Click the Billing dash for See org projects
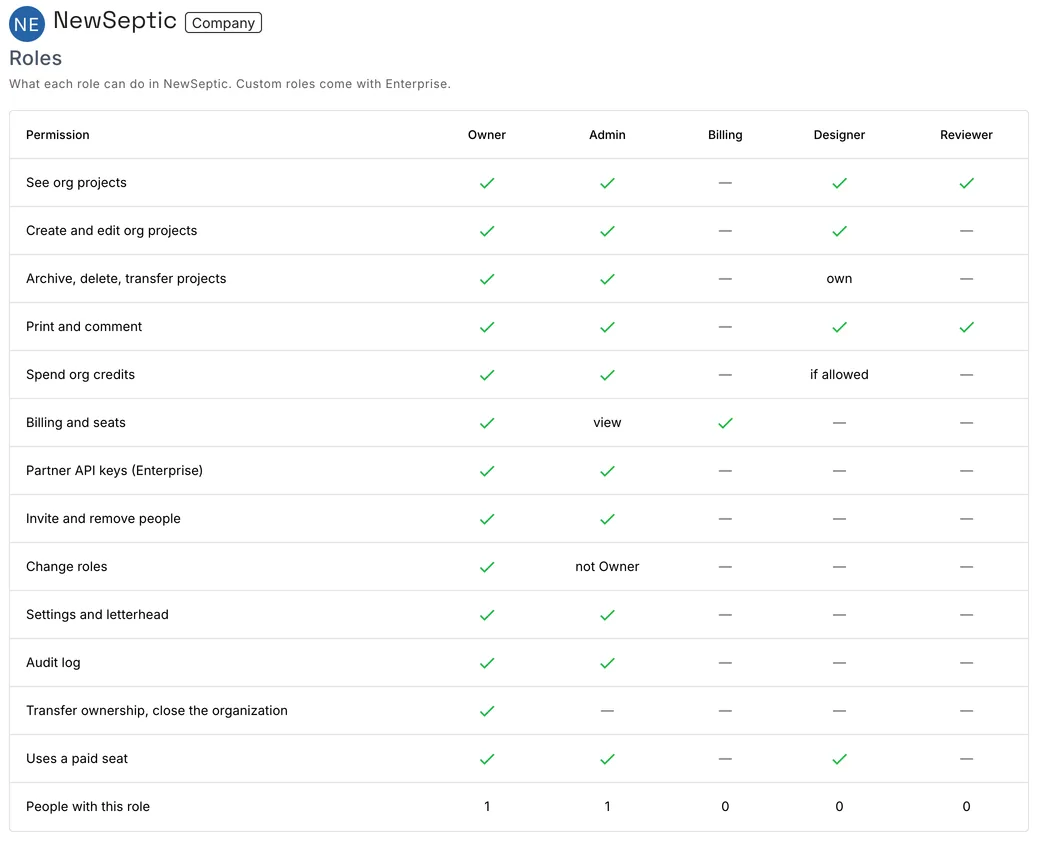This screenshot has width=1040, height=843. [x=725, y=183]
